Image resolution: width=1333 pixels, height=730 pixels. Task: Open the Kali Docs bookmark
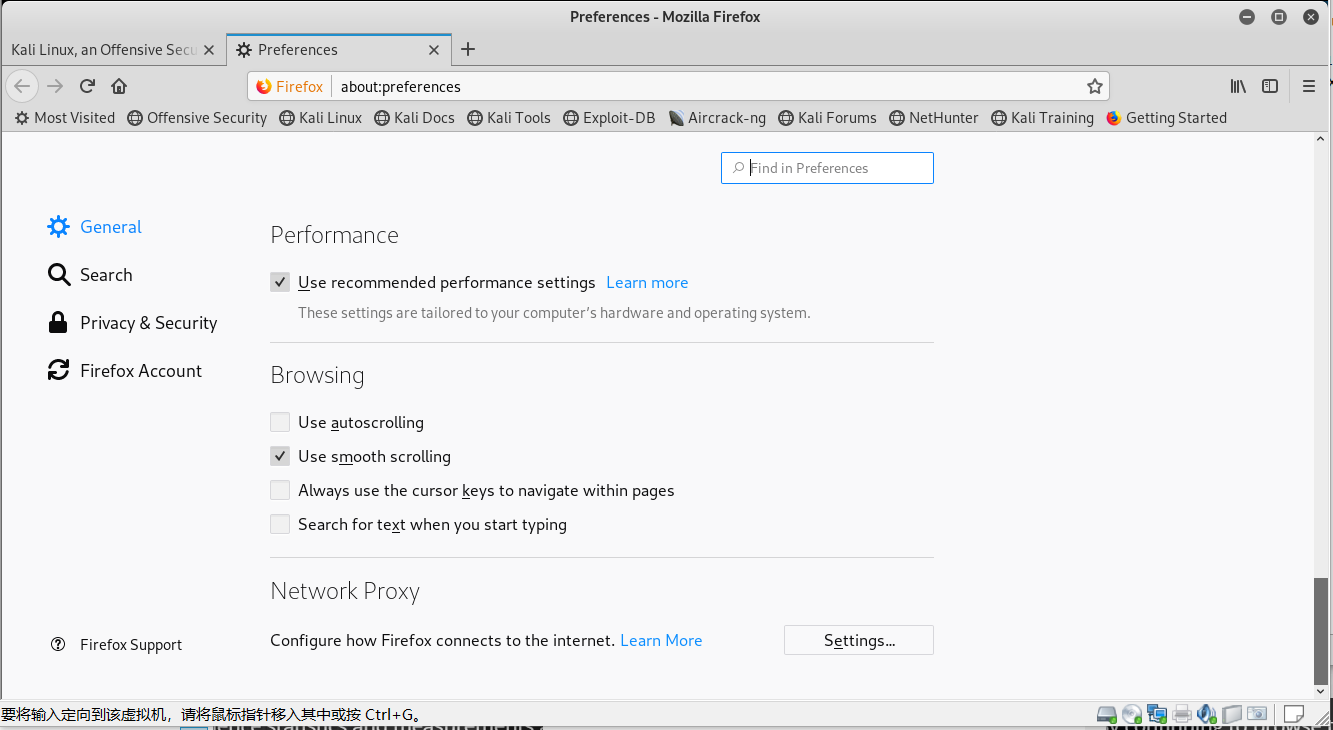(x=414, y=118)
